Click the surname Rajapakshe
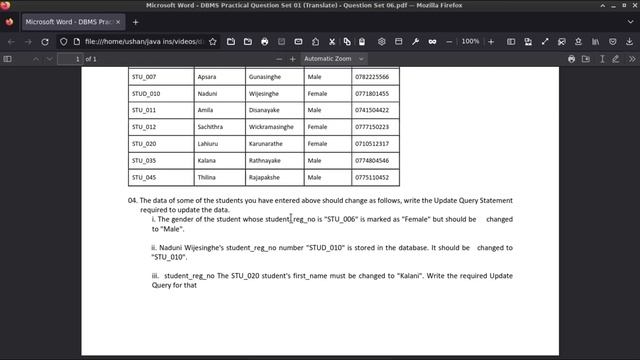Image resolution: width=640 pixels, height=360 pixels. [264, 178]
